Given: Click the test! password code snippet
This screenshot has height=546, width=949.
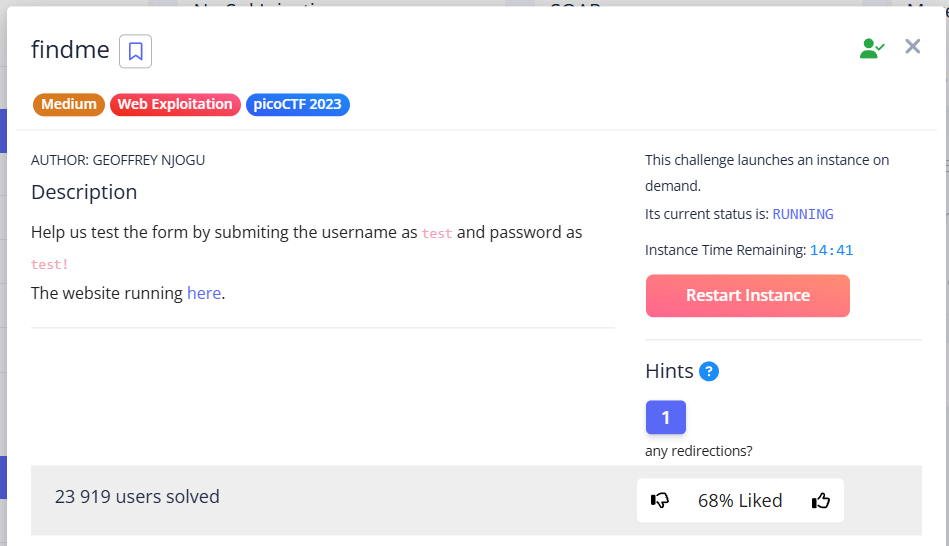Looking at the screenshot, I should [50, 265].
